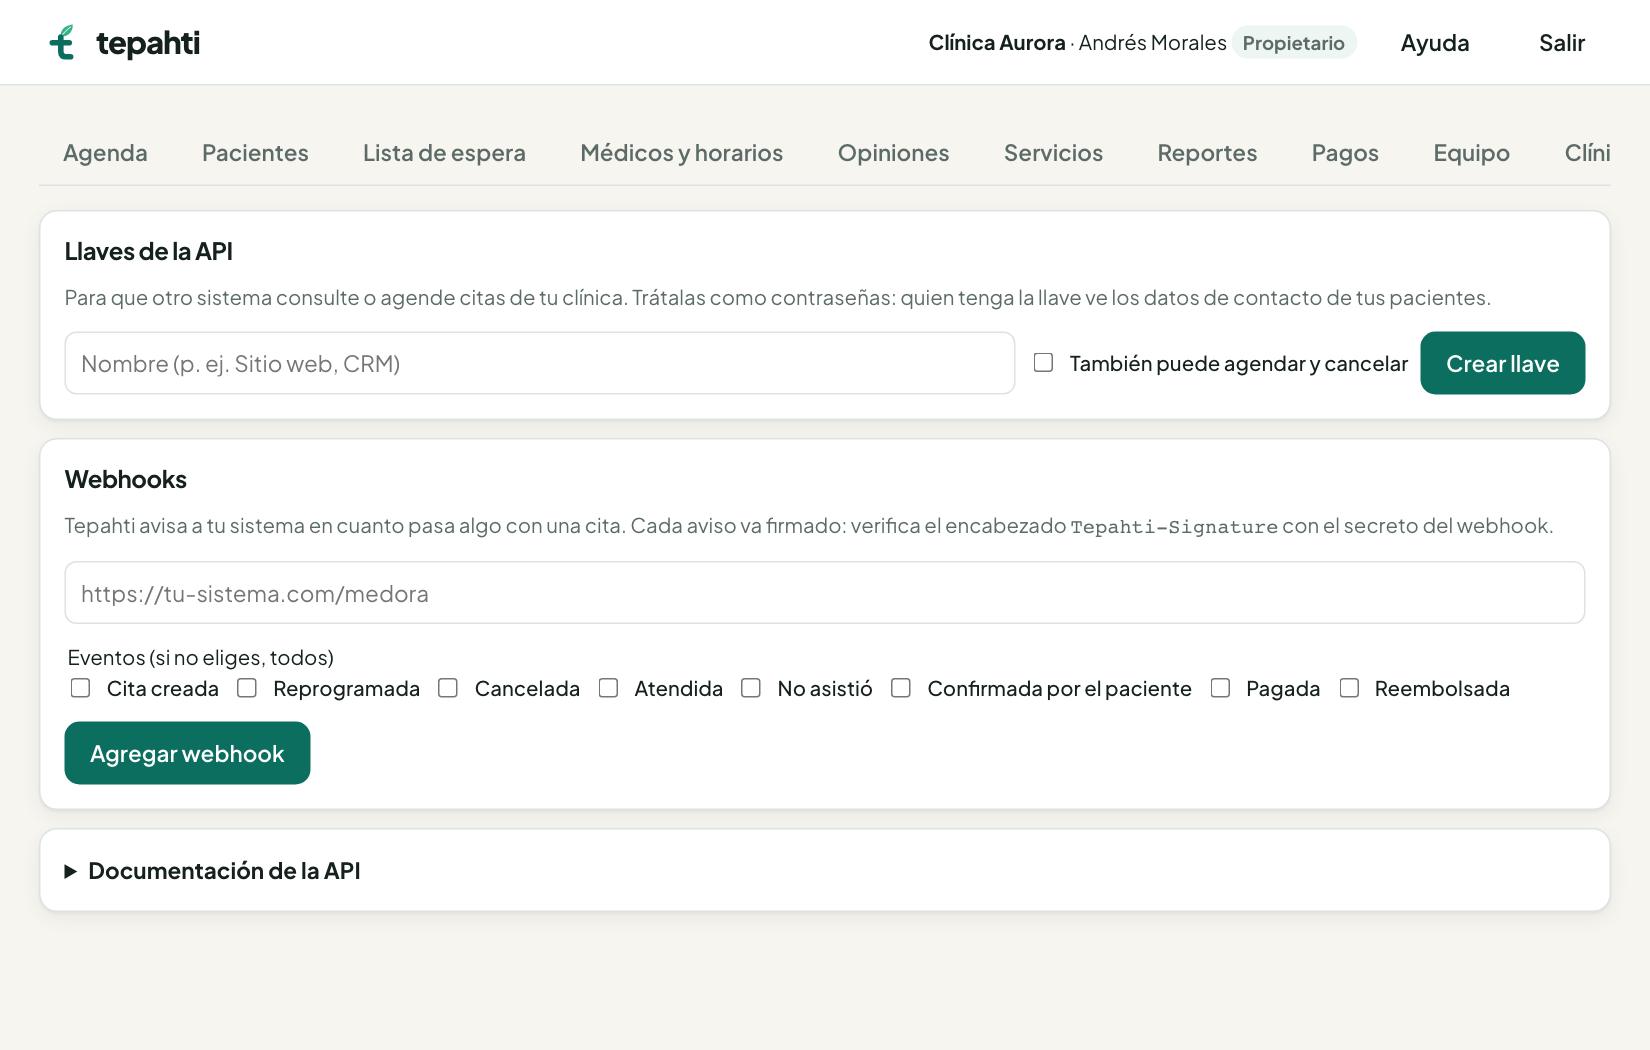Switch to the Pacientes tab

[255, 153]
